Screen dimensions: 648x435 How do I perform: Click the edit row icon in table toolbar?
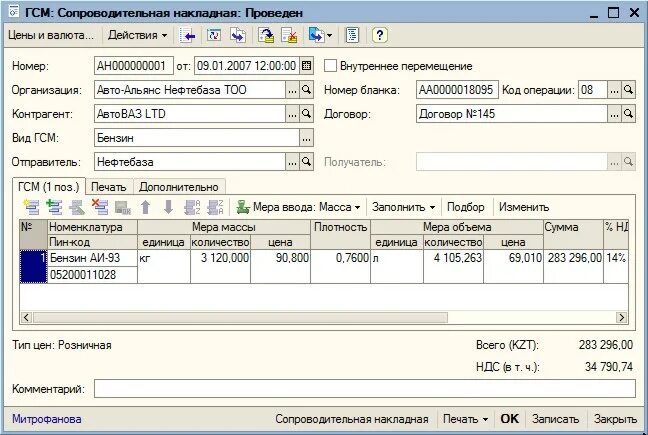point(77,207)
